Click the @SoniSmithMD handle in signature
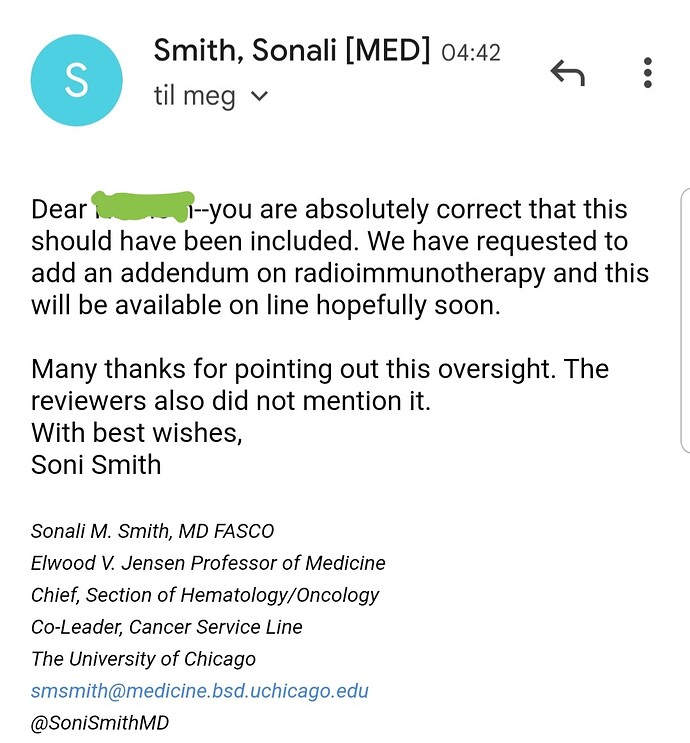 [x=100, y=723]
